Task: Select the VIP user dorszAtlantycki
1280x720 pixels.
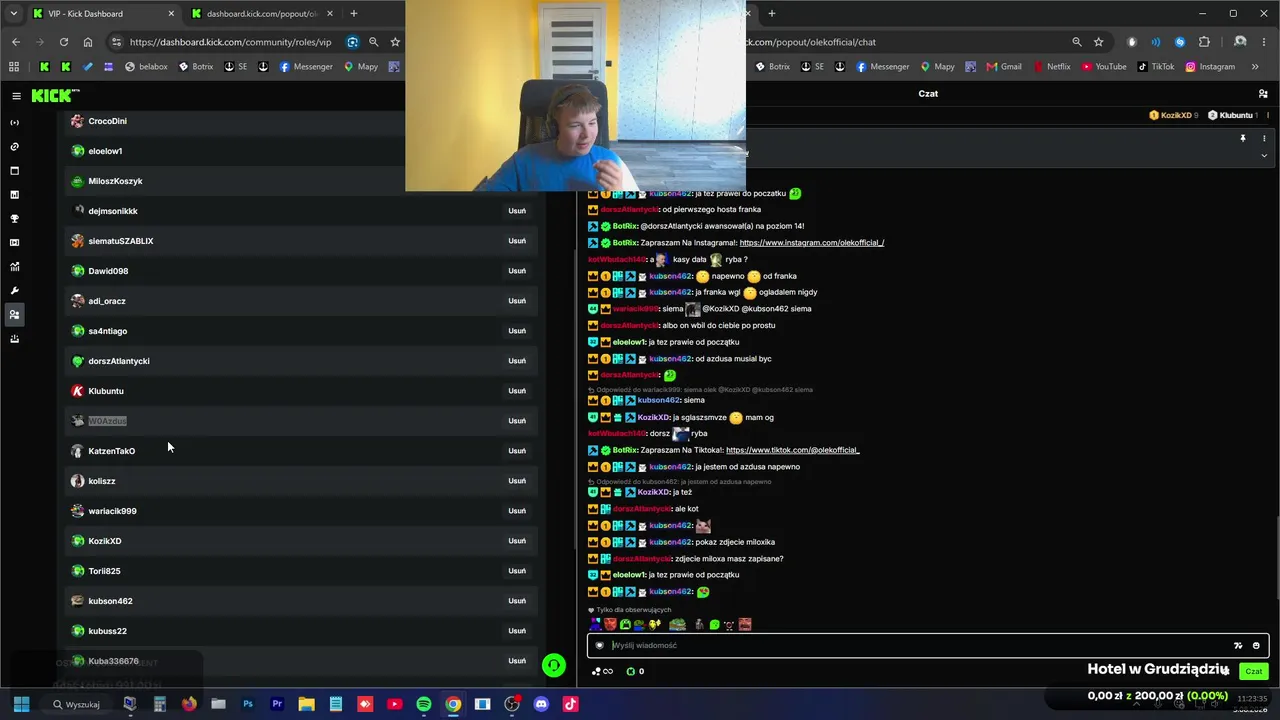Action: tap(119, 361)
